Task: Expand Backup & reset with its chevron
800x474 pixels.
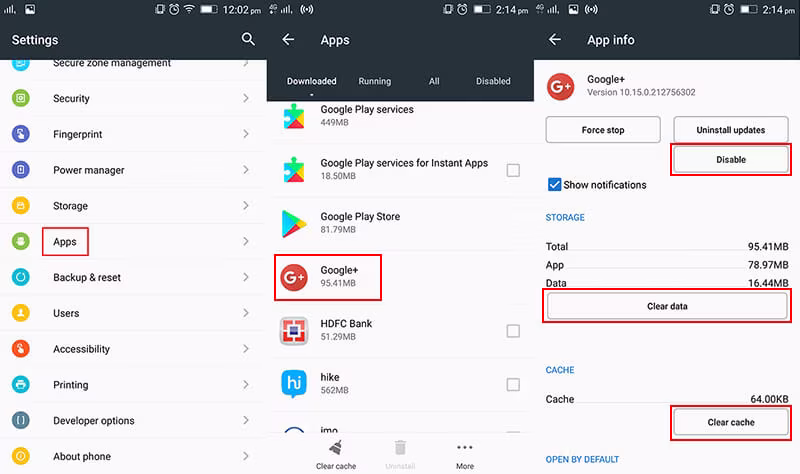Action: (x=246, y=277)
